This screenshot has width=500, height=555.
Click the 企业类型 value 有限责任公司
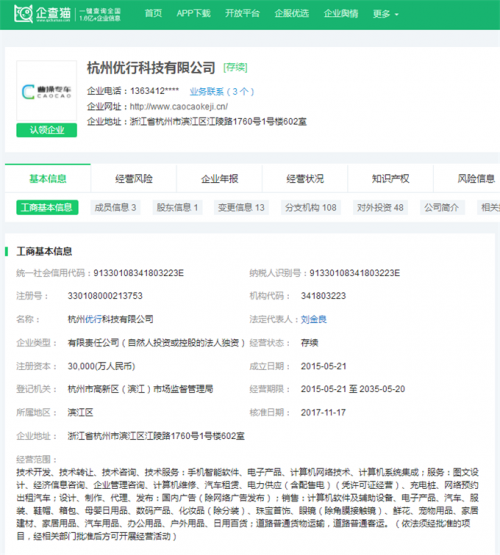click(156, 343)
